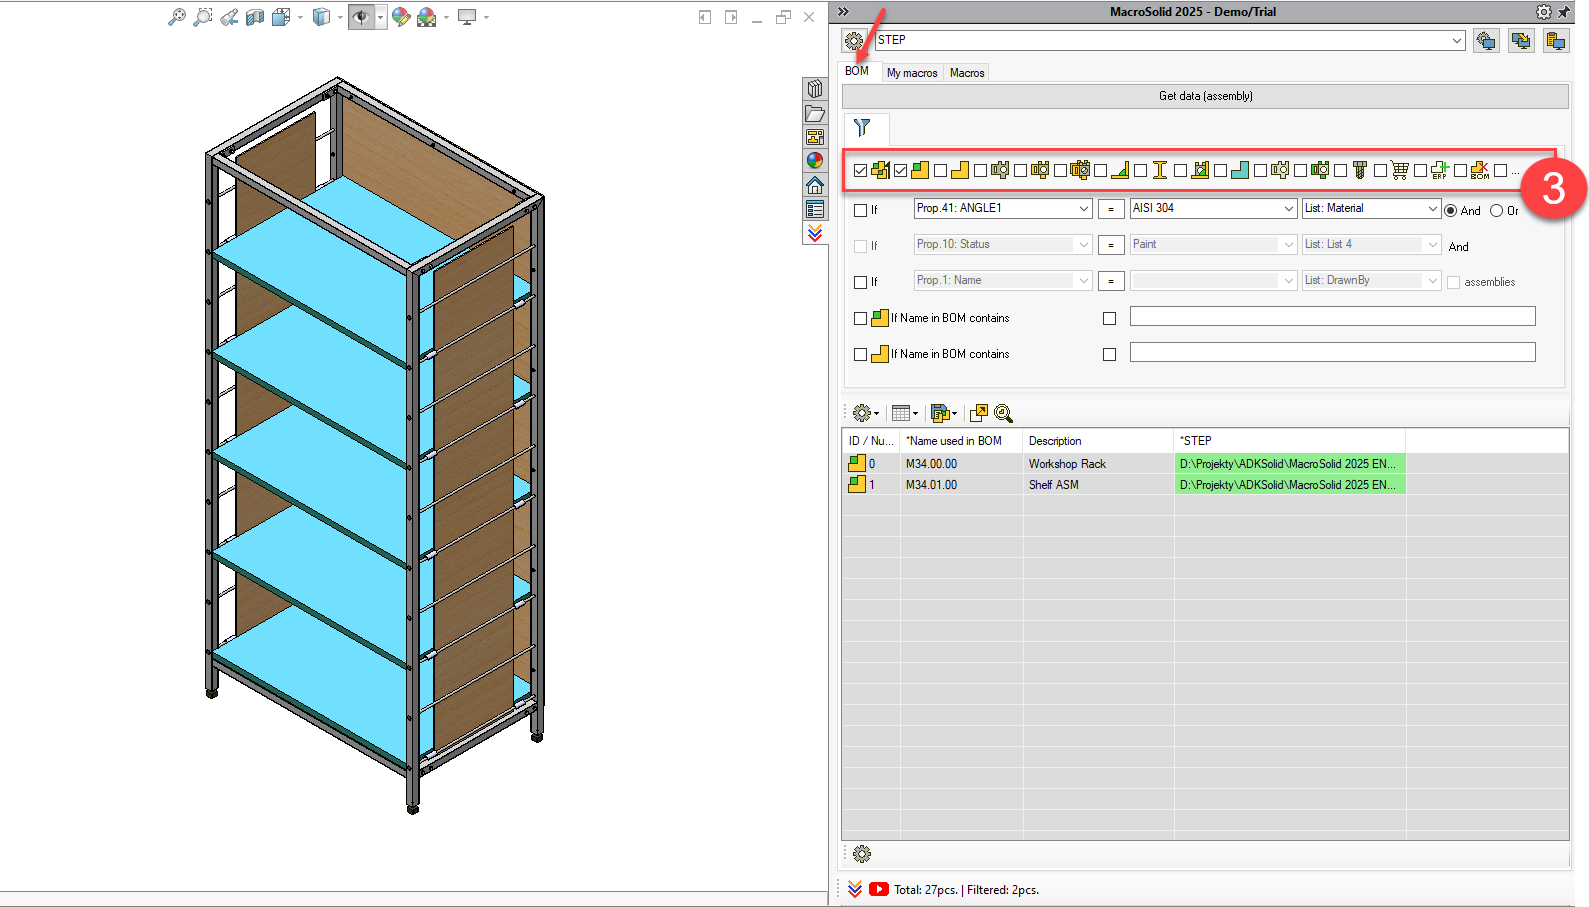The image size is (1589, 907).
Task: Toggle the Section View icon
Action: tap(255, 17)
